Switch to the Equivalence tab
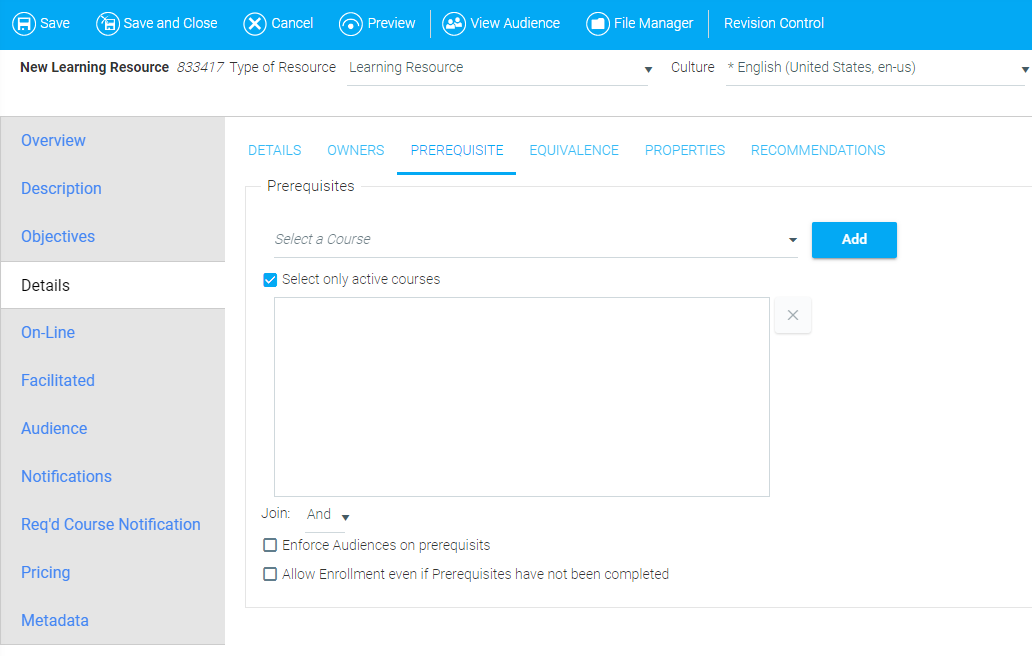Screen dimensions: 1032x656 [574, 151]
